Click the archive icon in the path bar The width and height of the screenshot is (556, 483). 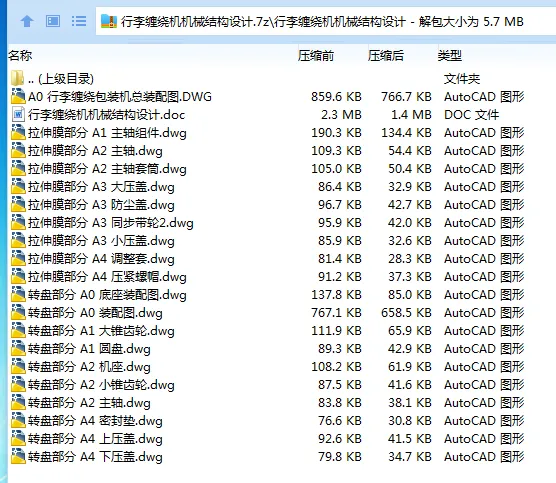coord(109,22)
